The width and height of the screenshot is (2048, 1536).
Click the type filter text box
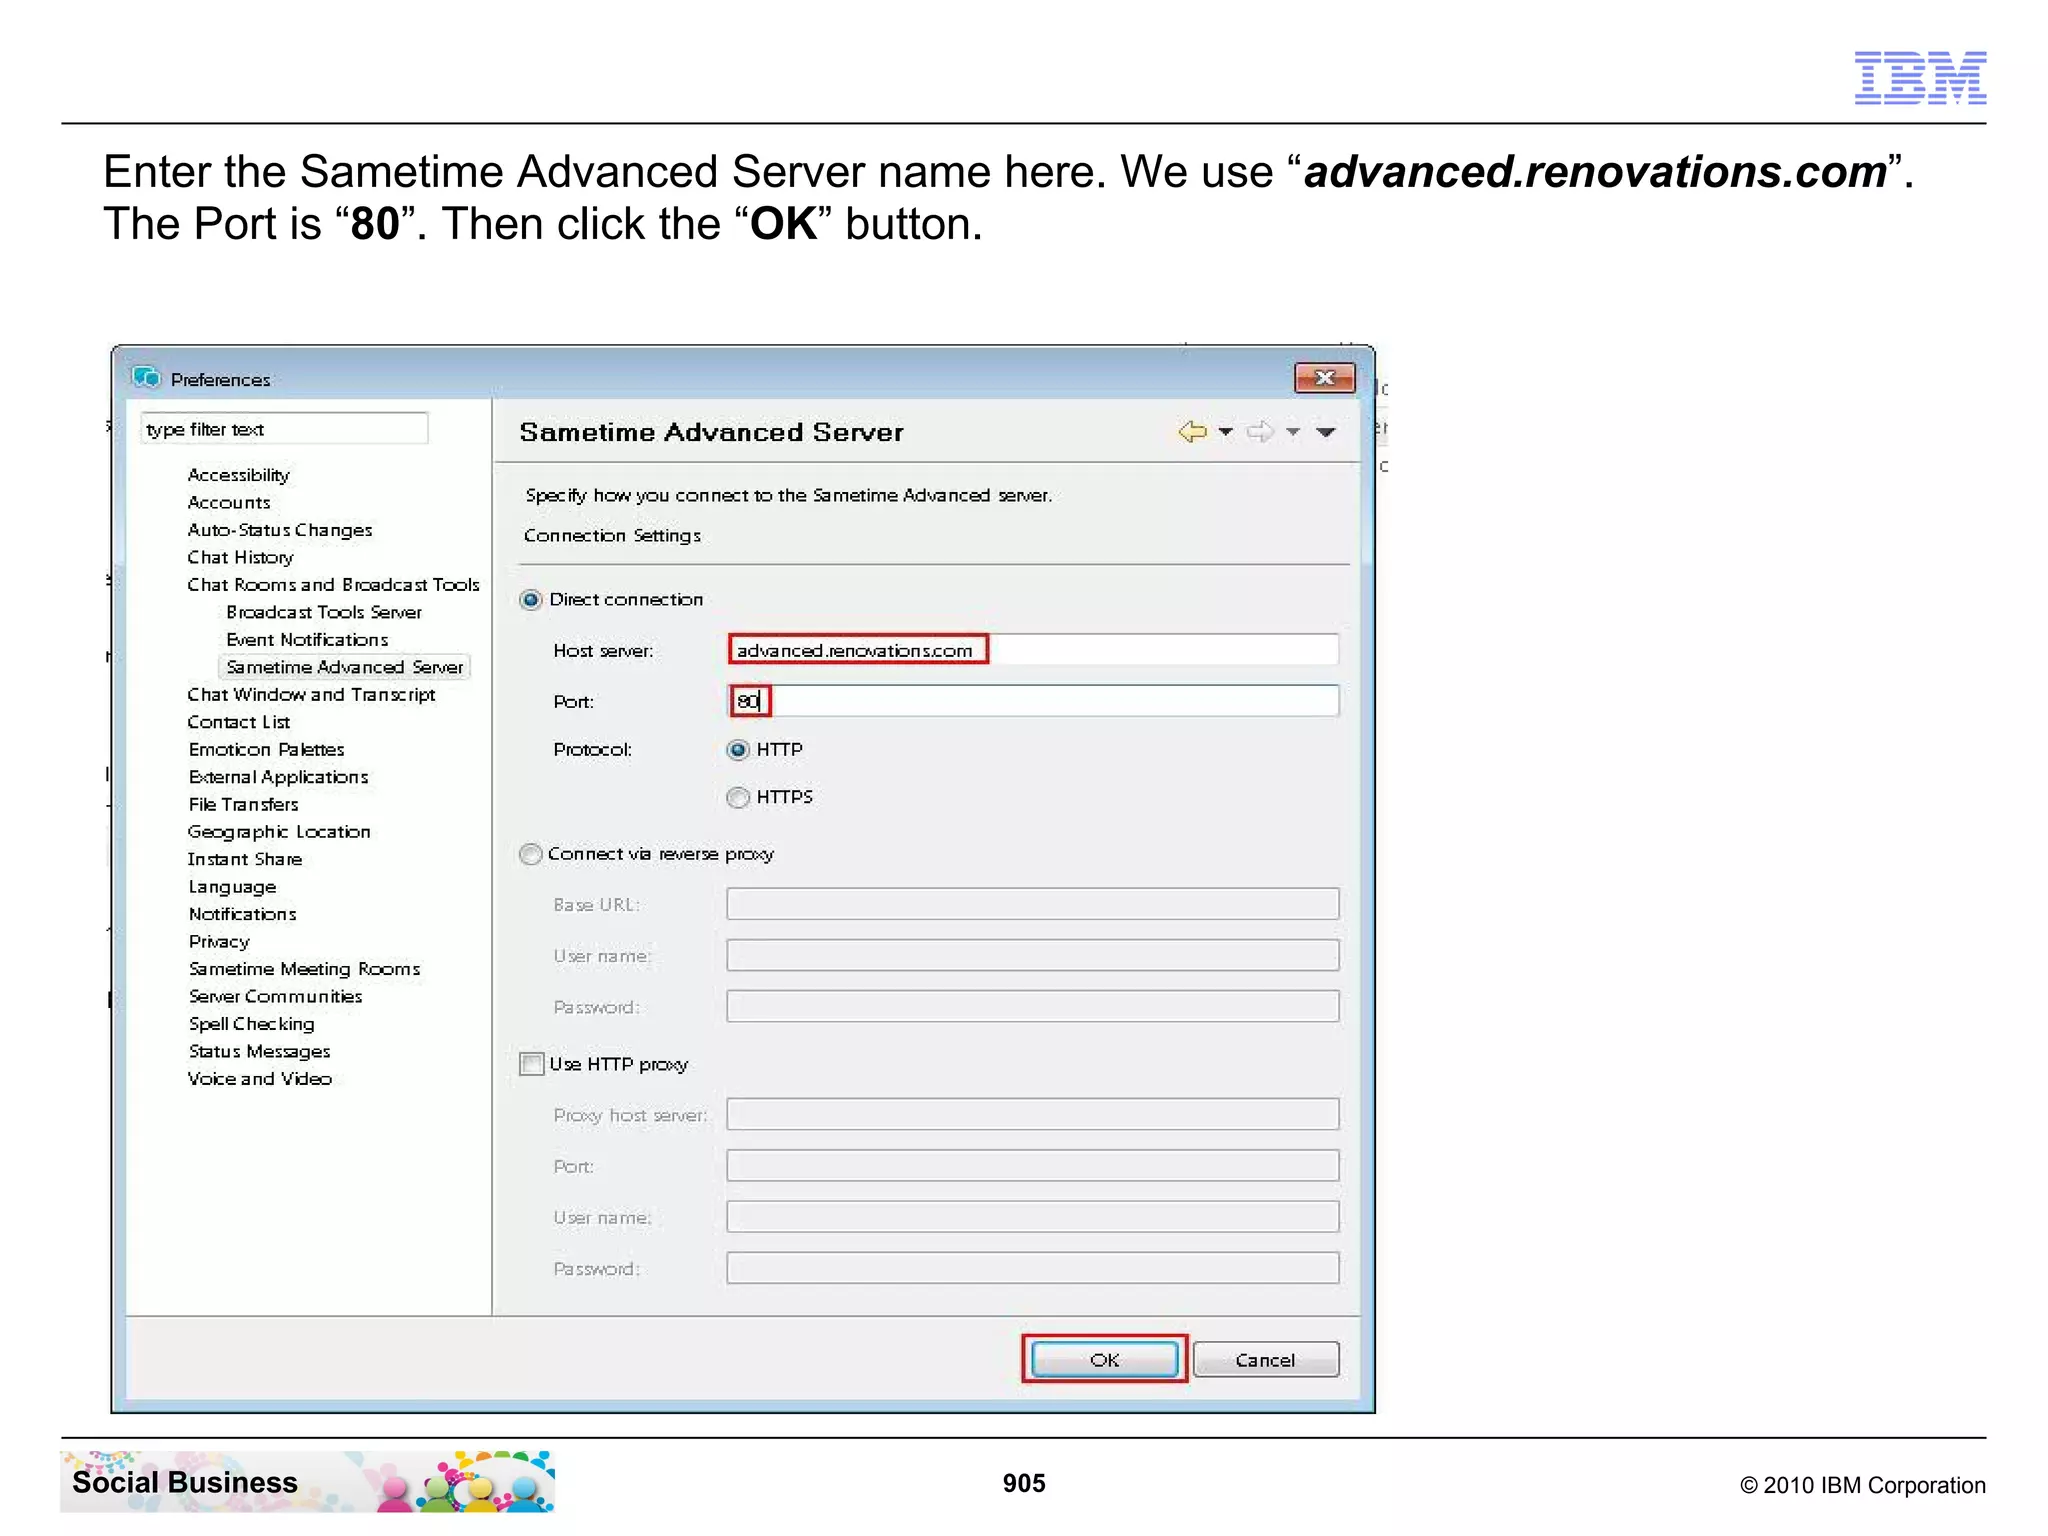[x=284, y=429]
